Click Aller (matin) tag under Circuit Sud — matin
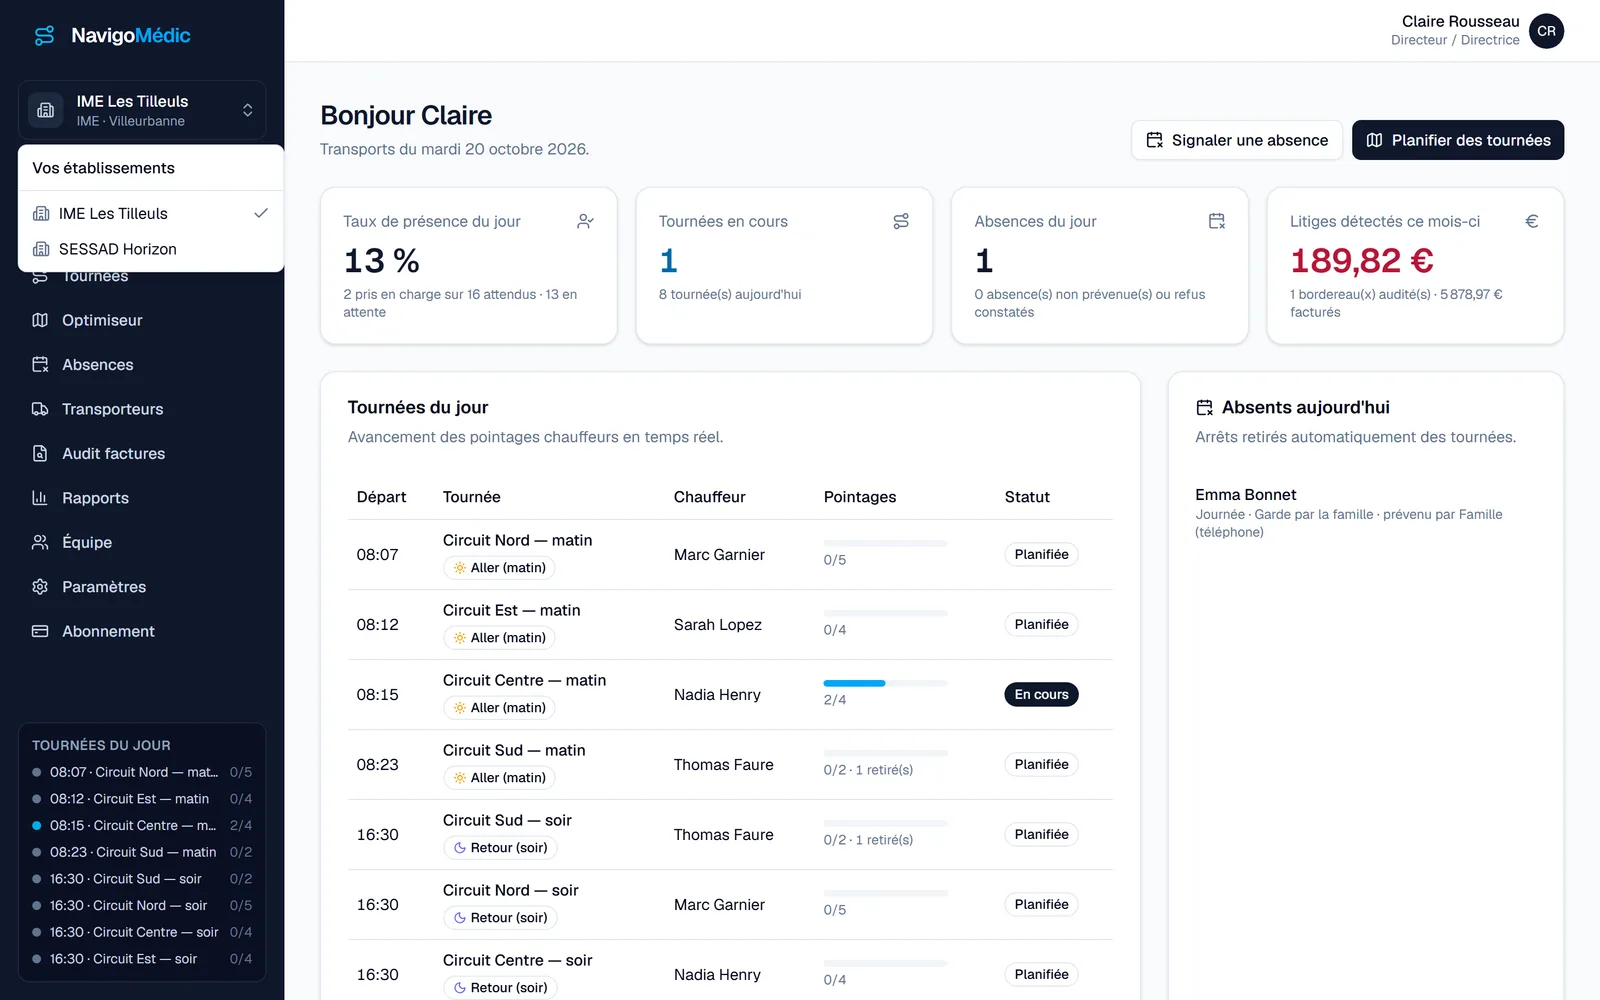The width and height of the screenshot is (1600, 1000). 499,778
